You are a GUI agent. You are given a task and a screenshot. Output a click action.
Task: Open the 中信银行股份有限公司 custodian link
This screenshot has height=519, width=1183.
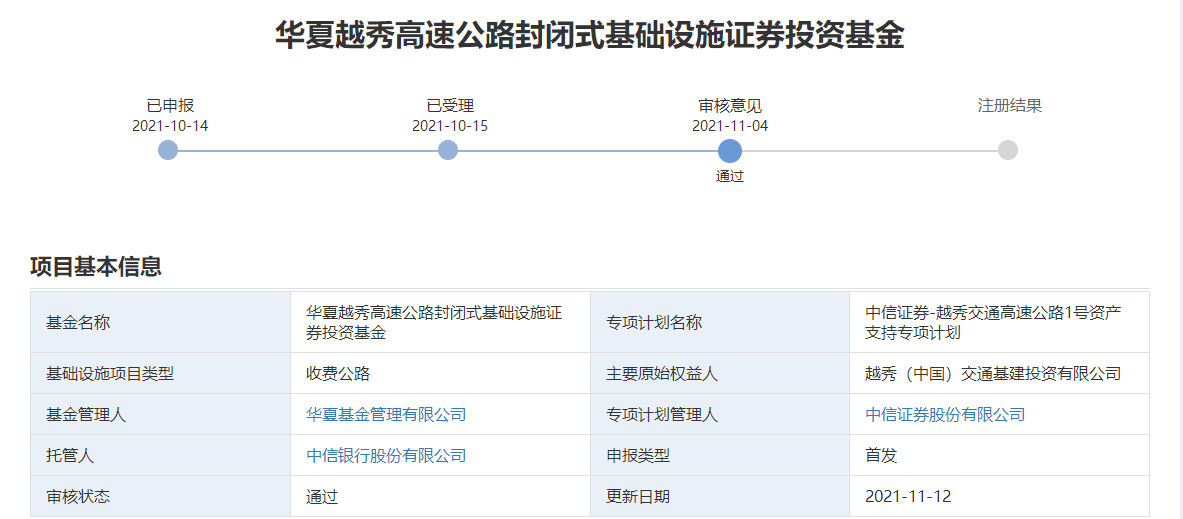(386, 455)
